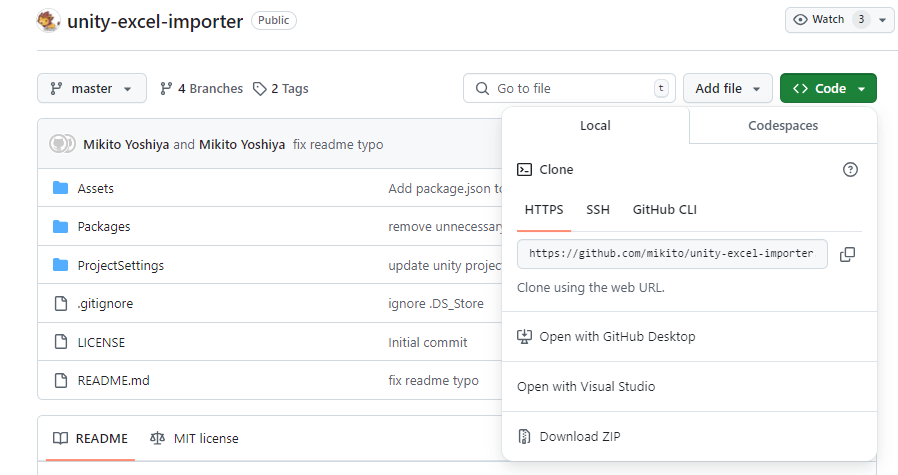Viewport: 898px width, 475px height.
Task: Toggle the green Code dropdown
Action: click(828, 88)
